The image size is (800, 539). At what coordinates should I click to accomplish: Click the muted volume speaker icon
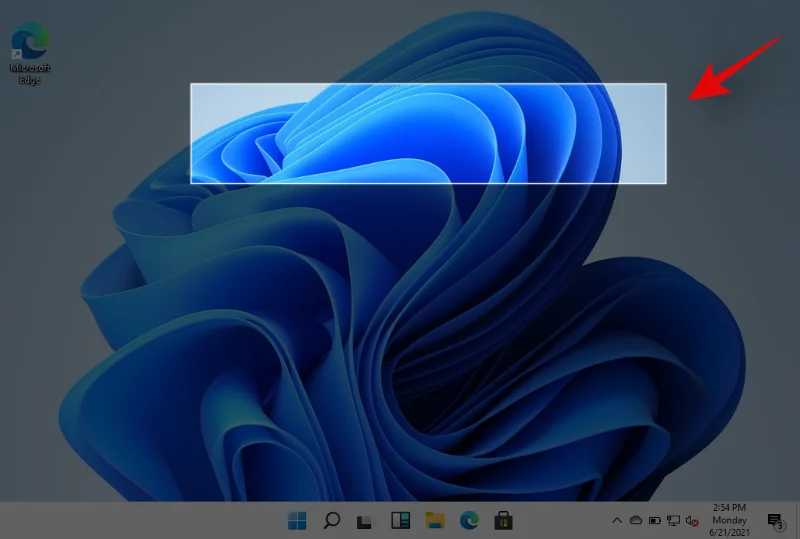[692, 521]
